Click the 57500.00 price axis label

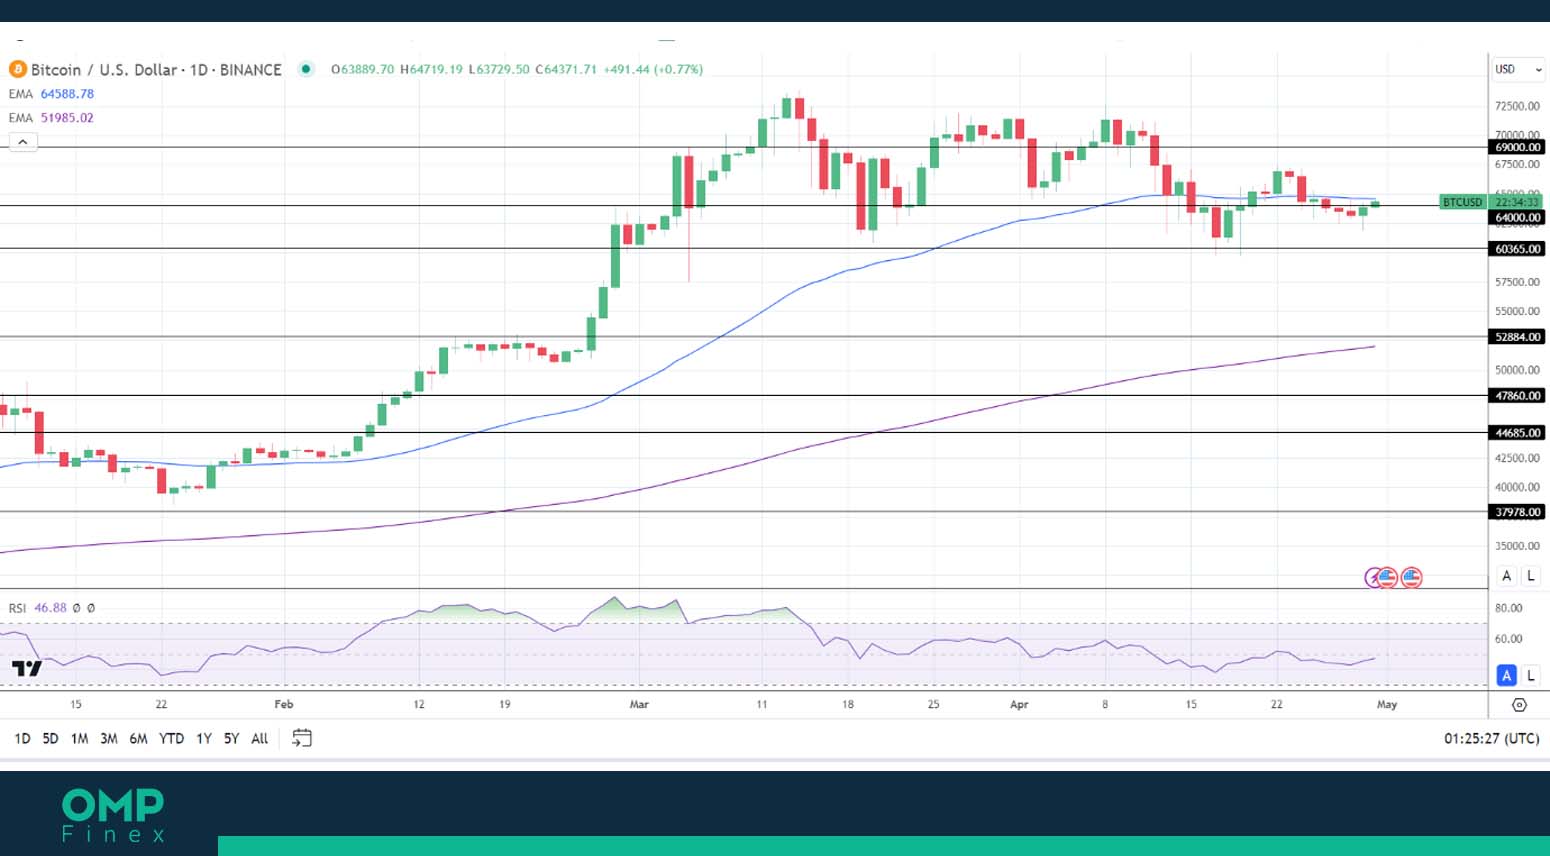point(1517,282)
